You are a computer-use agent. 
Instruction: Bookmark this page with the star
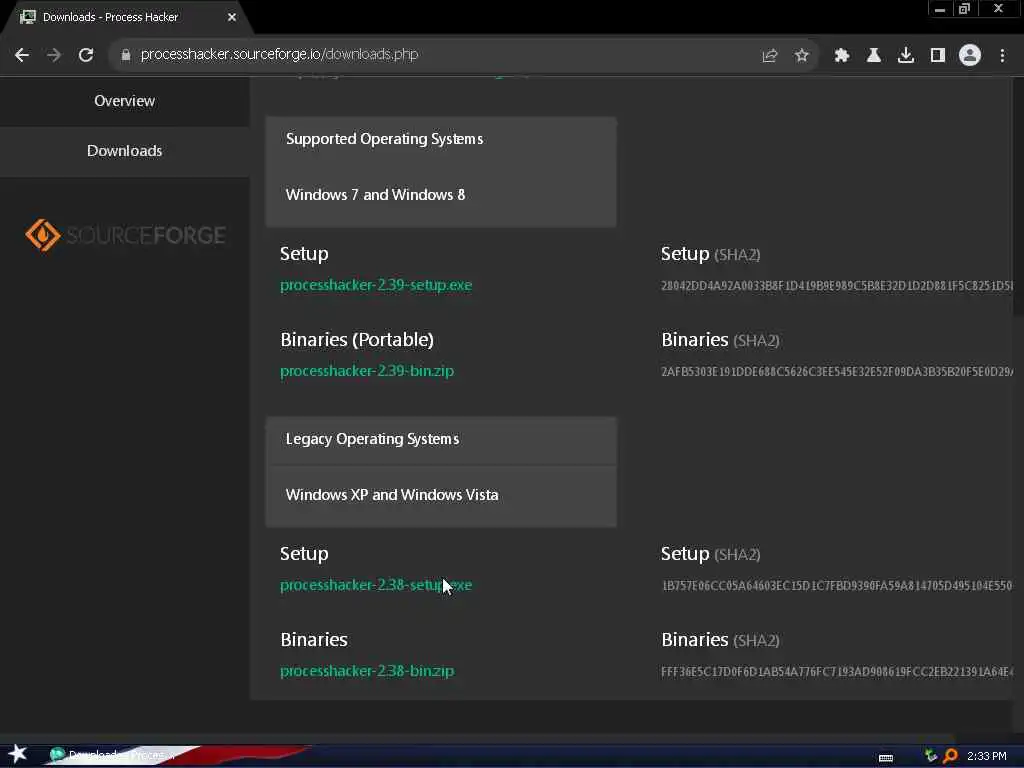(x=801, y=56)
